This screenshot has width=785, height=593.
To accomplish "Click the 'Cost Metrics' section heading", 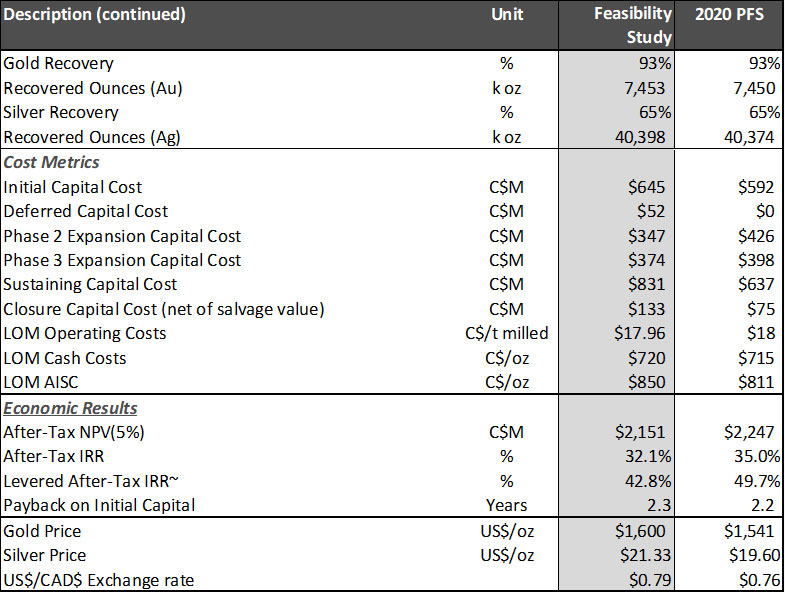I will click(51, 162).
